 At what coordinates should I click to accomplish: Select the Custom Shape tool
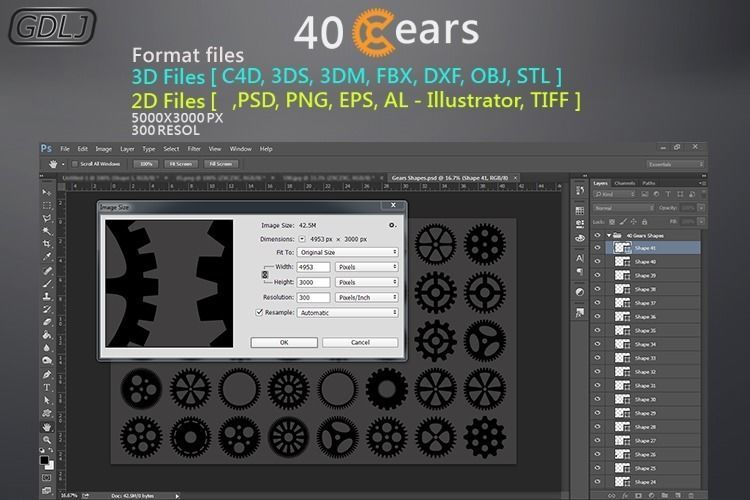point(47,413)
